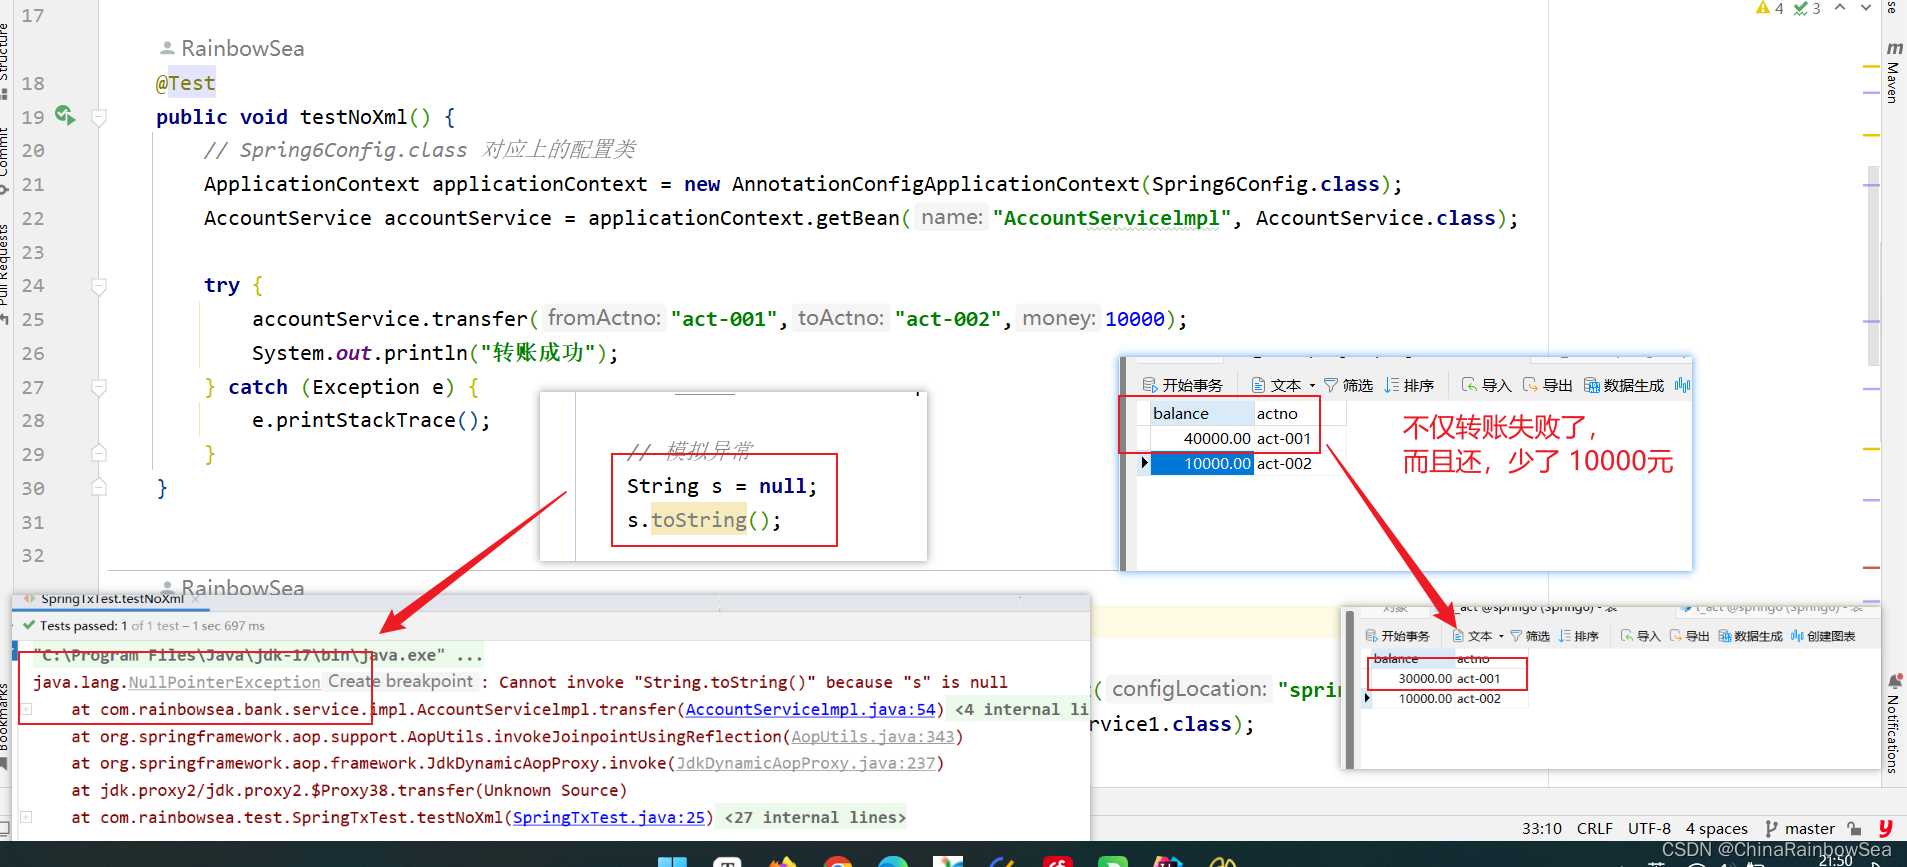Expand the 27 internal lines stack frames
The height and width of the screenshot is (867, 1907).
815,817
